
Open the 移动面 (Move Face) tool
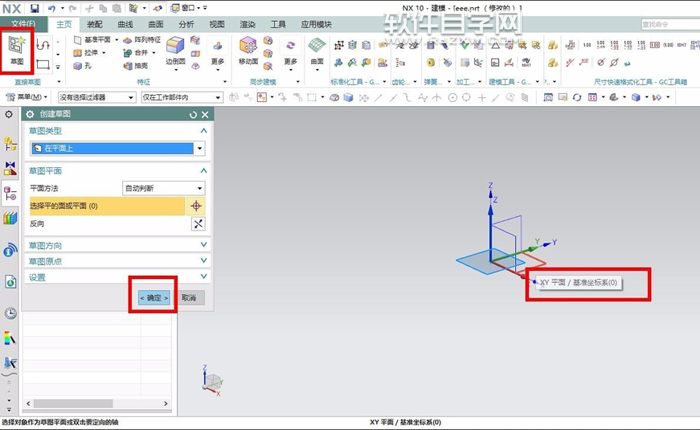[249, 47]
